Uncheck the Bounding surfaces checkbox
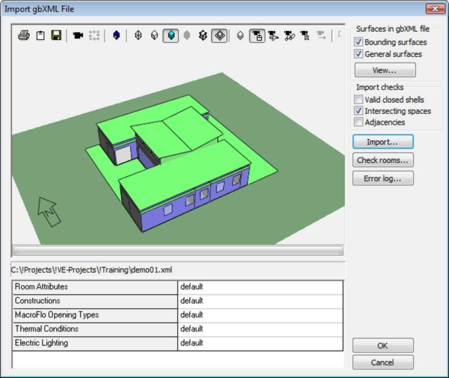Viewport: 449px width, 378px height. pos(358,42)
